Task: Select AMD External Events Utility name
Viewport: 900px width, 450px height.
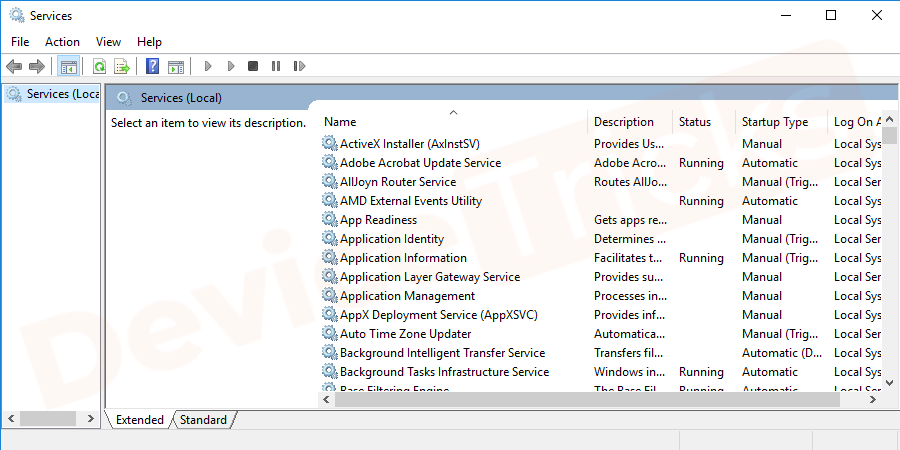Action: (x=411, y=200)
